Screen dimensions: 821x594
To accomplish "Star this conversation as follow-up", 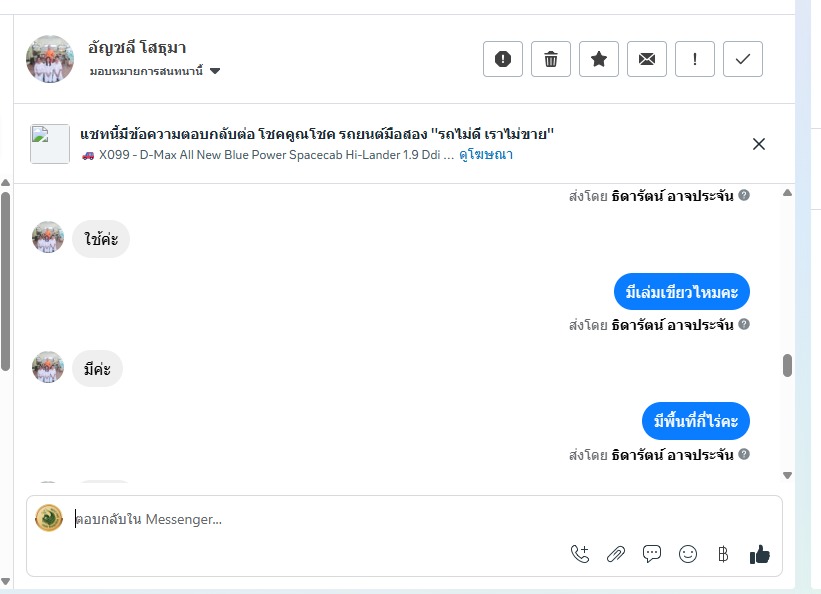I will pyautogui.click(x=598, y=59).
